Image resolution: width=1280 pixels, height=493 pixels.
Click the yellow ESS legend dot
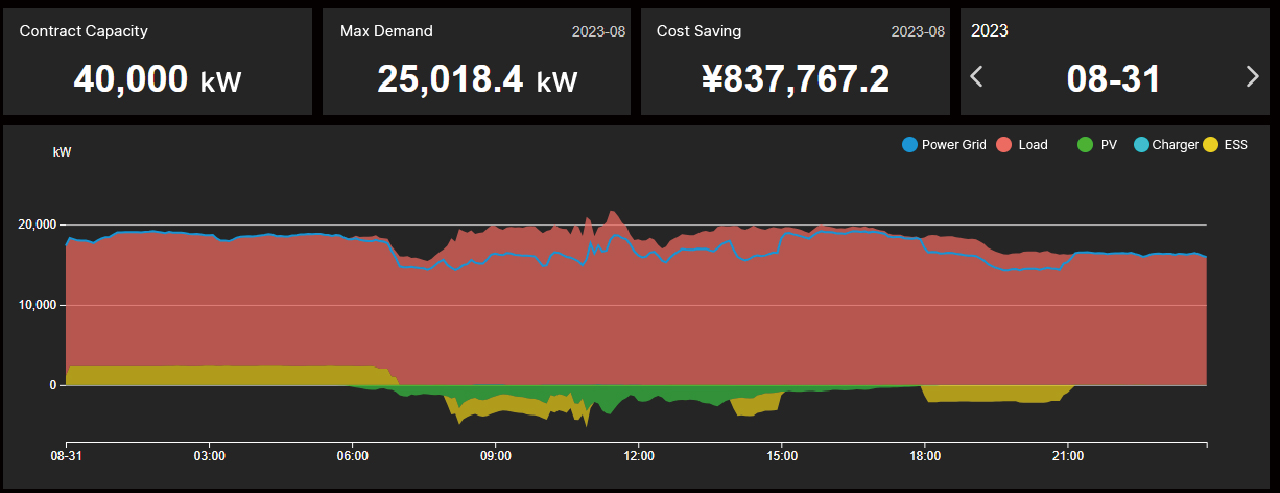click(x=1211, y=145)
